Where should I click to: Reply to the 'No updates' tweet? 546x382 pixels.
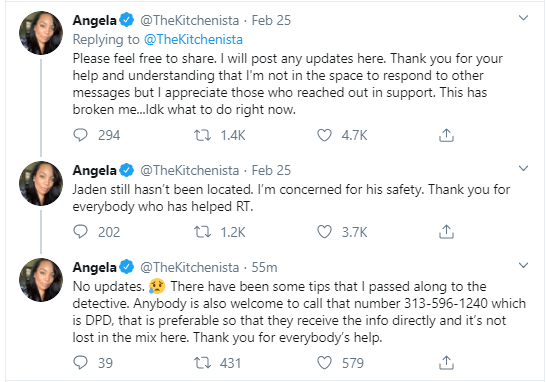80,362
